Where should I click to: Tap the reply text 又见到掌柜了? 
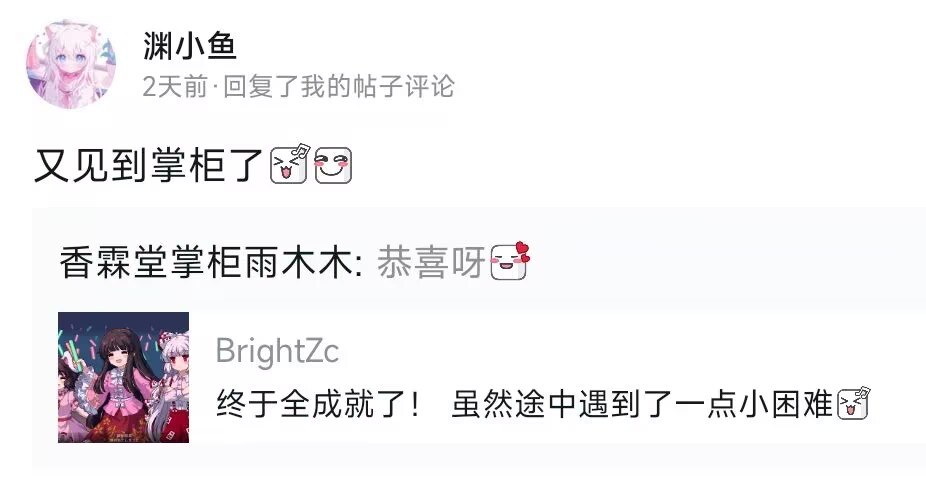[x=149, y=165]
